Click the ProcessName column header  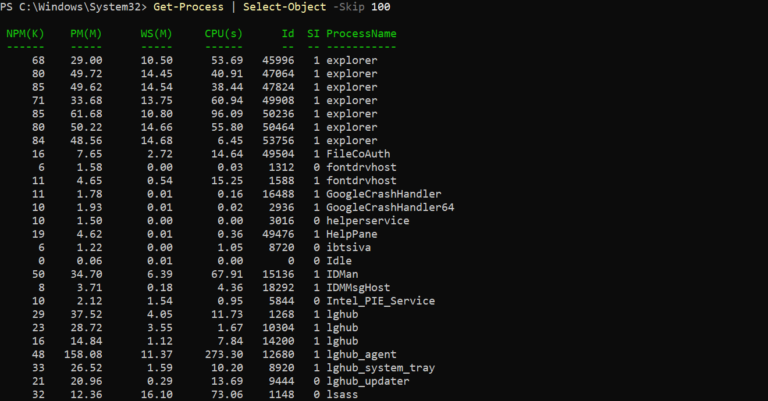coord(361,33)
